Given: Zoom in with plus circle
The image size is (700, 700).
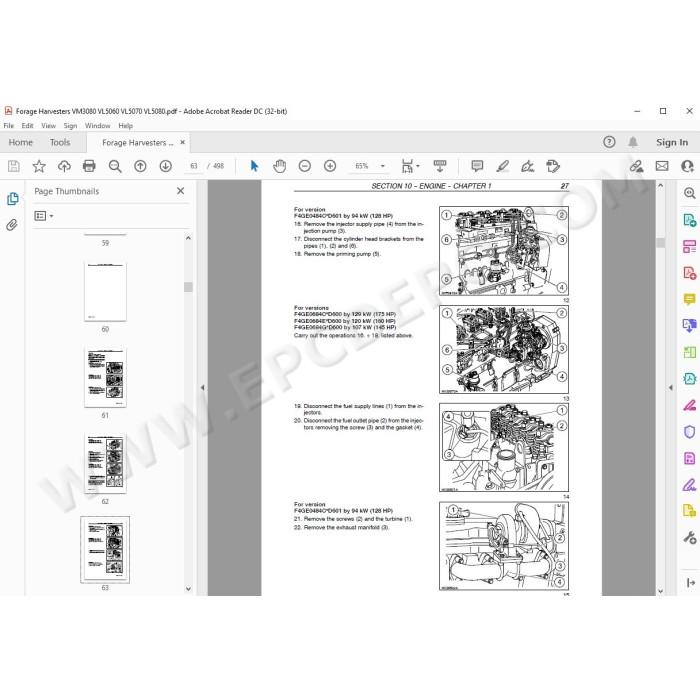Looking at the screenshot, I should 330,166.
